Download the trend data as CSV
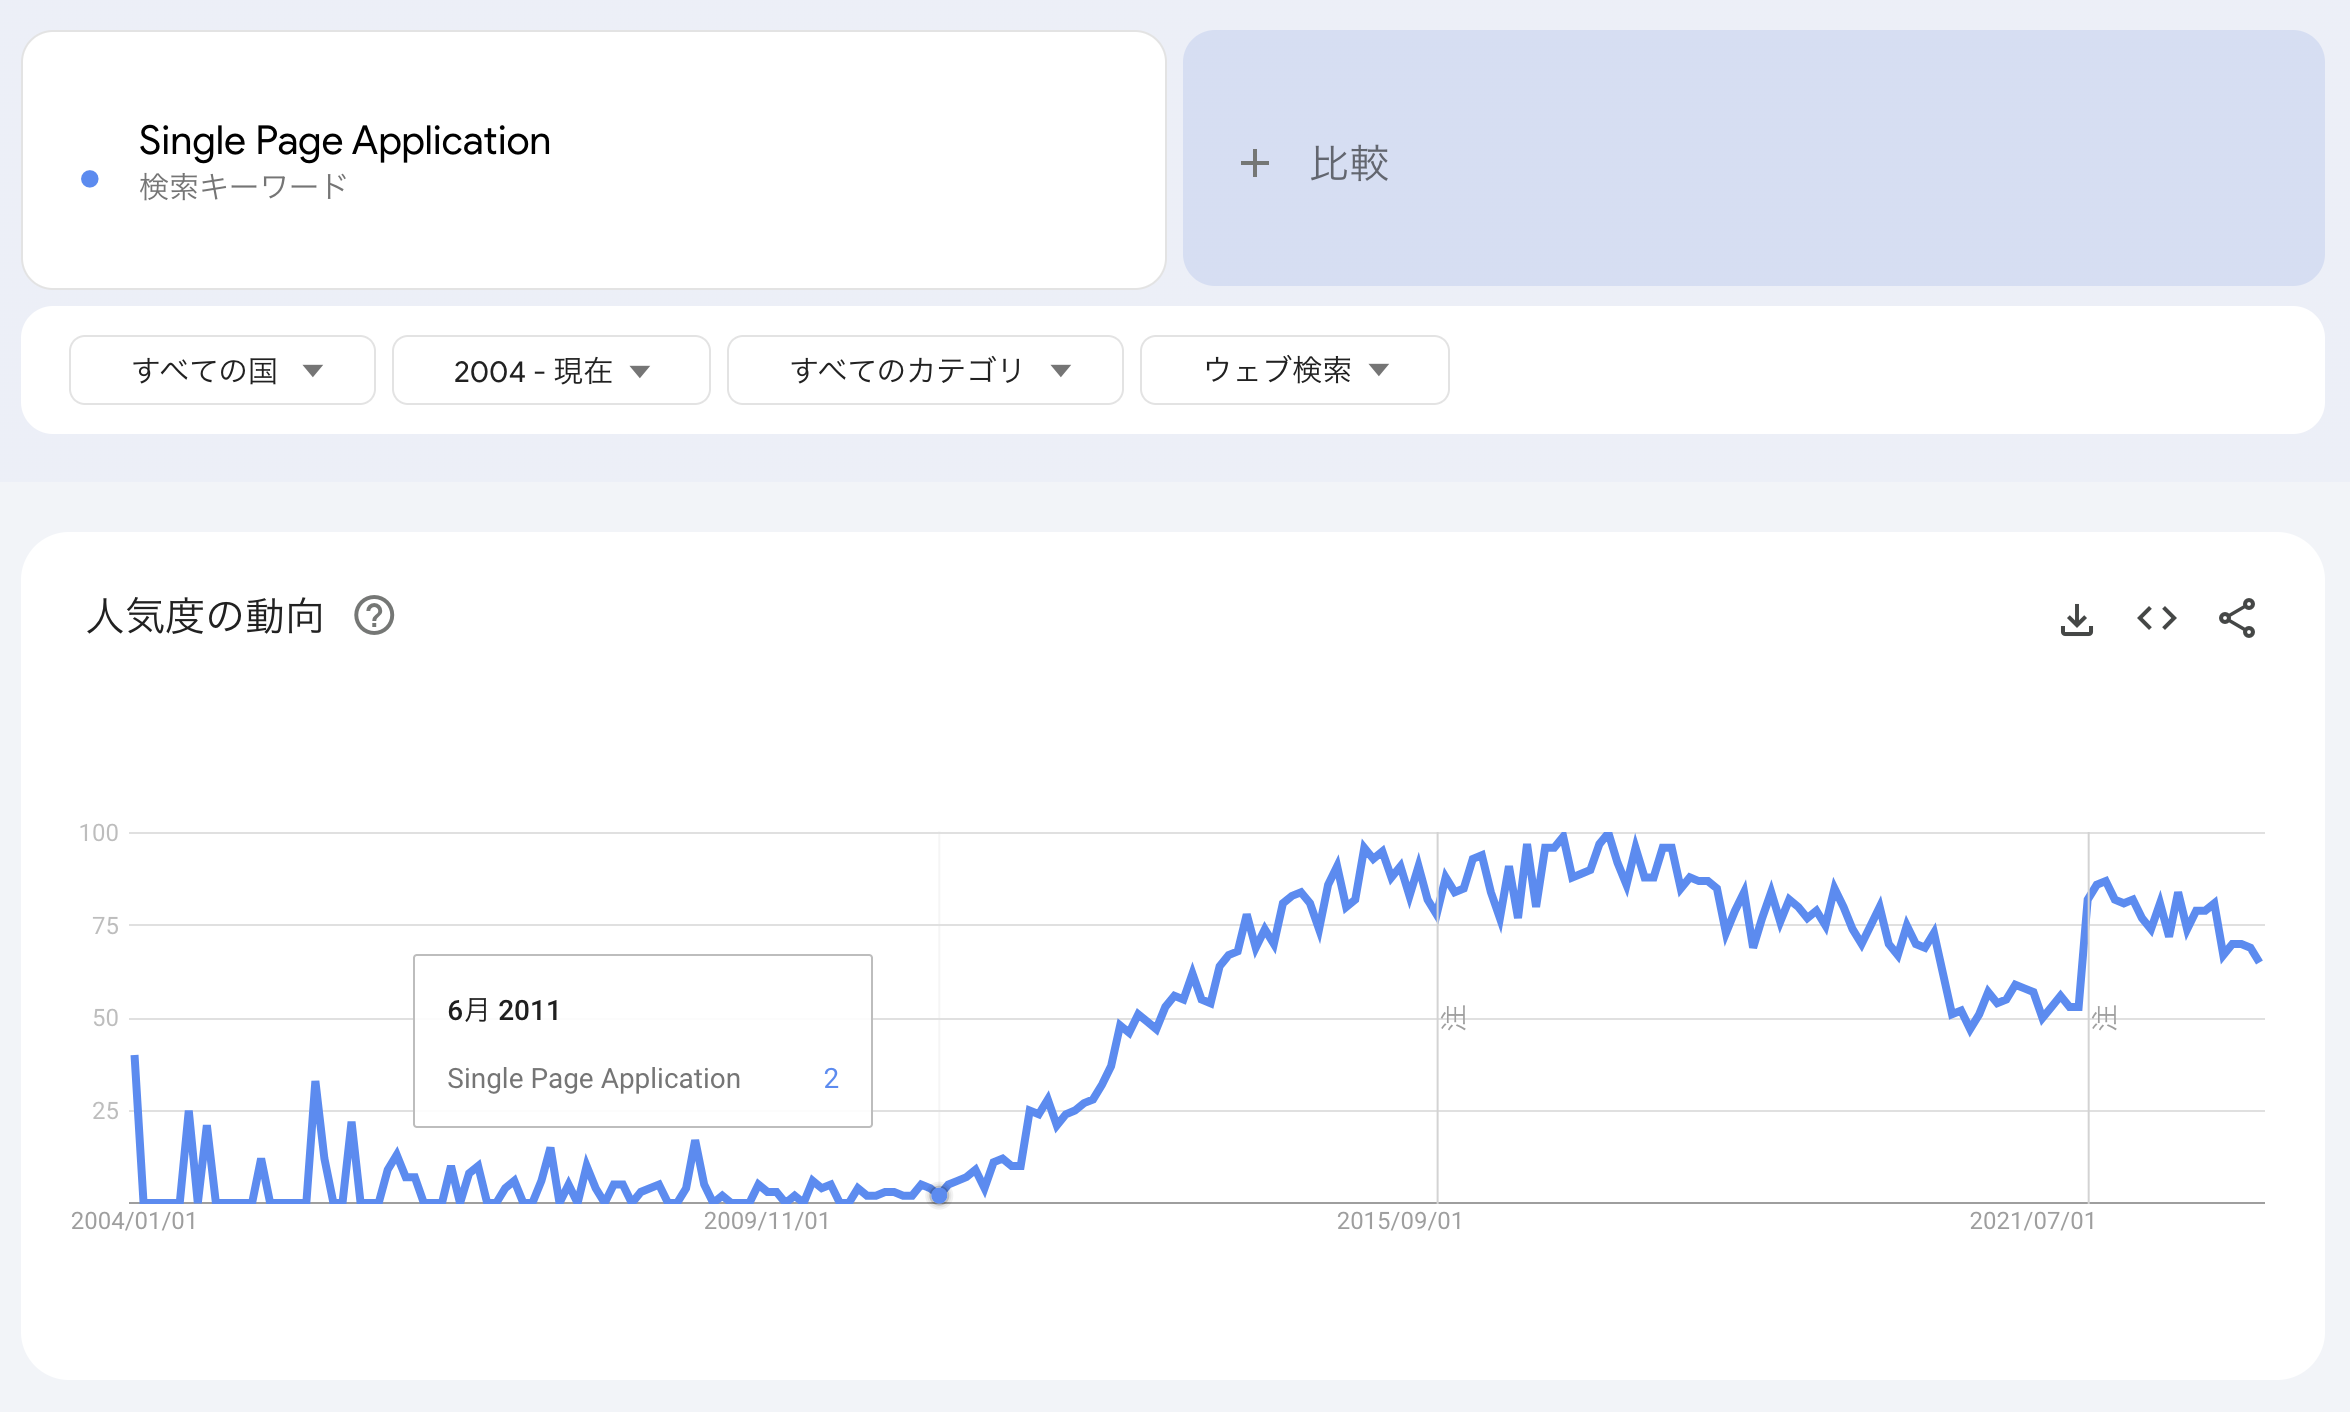The width and height of the screenshot is (2350, 1412). pos(2076,618)
